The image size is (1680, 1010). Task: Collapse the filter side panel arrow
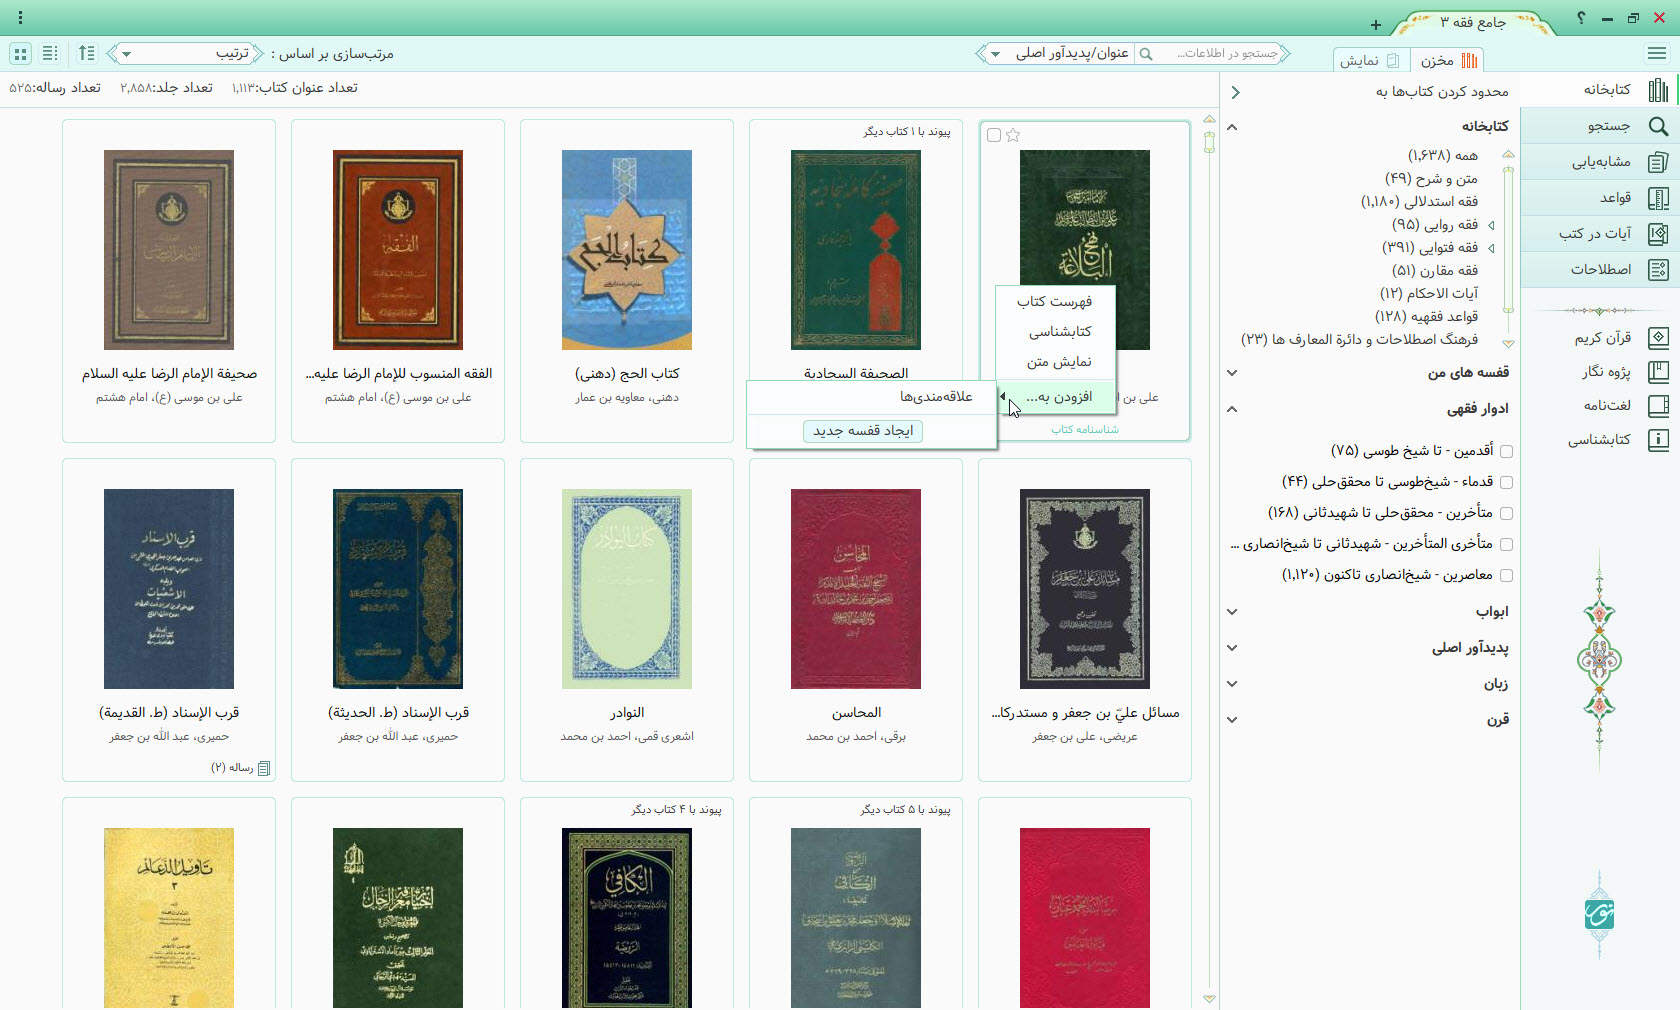(1236, 92)
